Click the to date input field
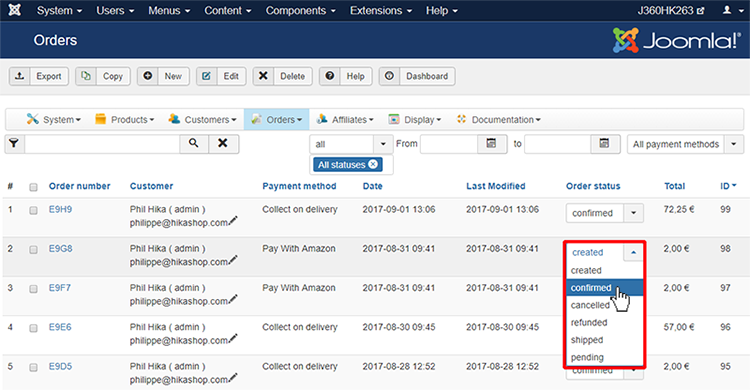Screen dimensions: 750x390 (557, 144)
